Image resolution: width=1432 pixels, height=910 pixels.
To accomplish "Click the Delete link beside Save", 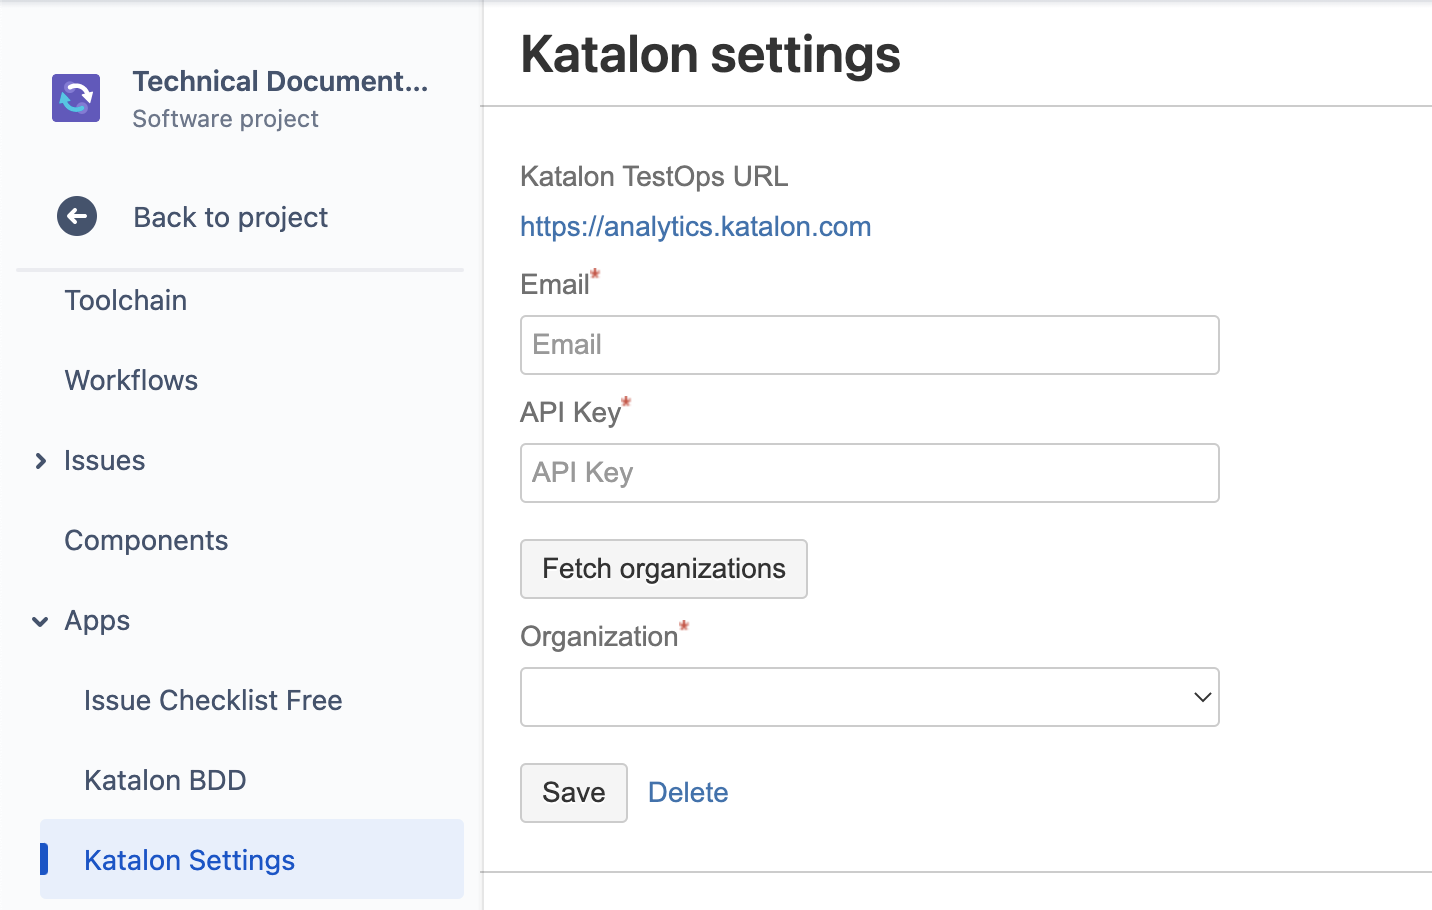I will pos(688,792).
